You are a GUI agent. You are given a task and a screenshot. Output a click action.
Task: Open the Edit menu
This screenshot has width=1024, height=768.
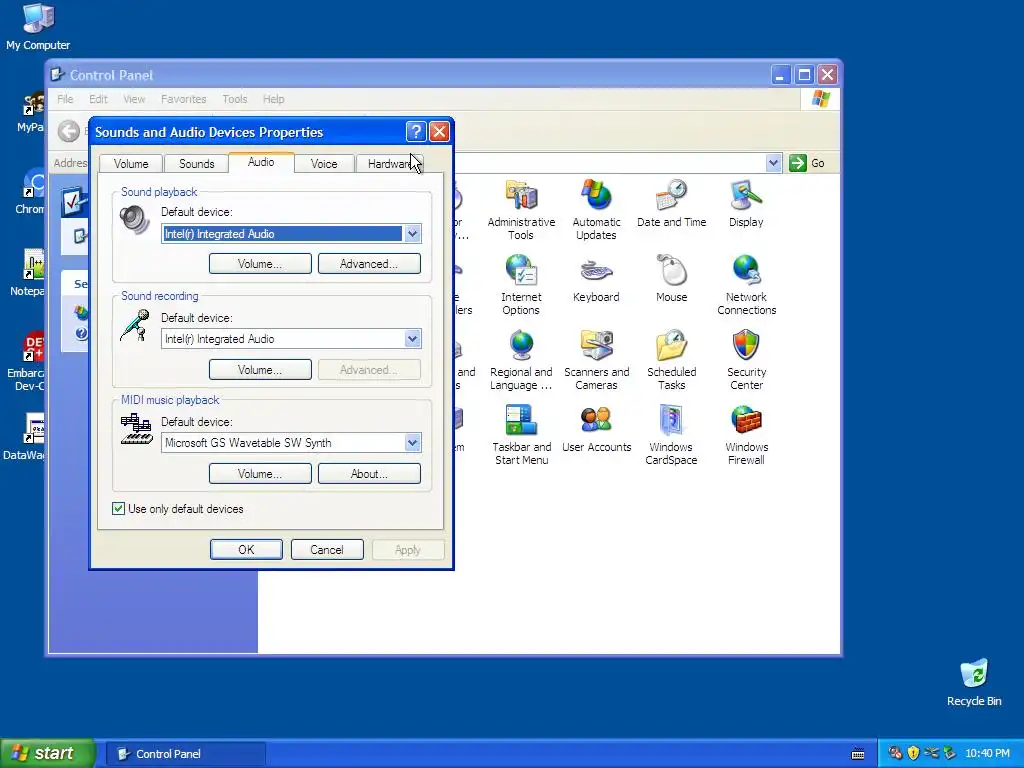(x=98, y=99)
